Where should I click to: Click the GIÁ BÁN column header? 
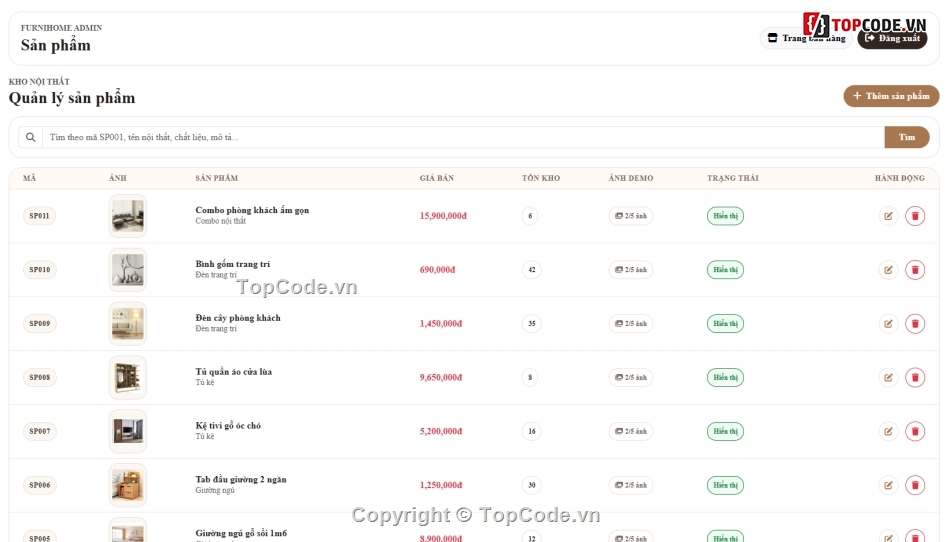437,178
